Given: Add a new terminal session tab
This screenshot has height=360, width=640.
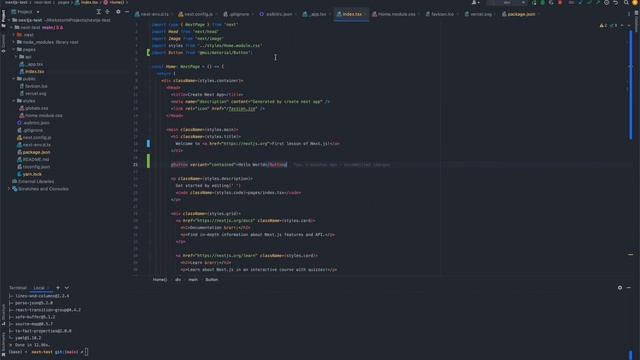Looking at the screenshot, I should 58,288.
